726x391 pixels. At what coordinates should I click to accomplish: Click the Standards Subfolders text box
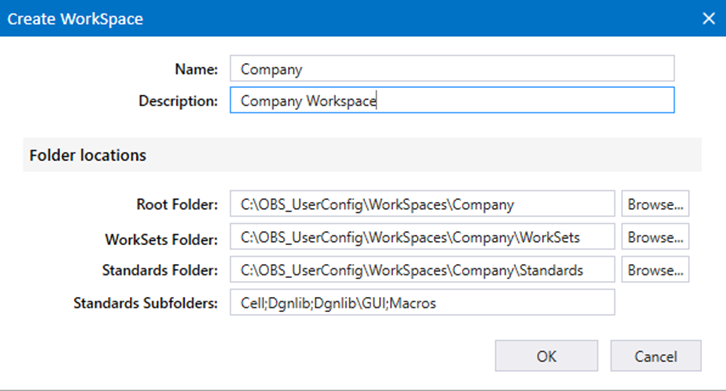pos(422,303)
